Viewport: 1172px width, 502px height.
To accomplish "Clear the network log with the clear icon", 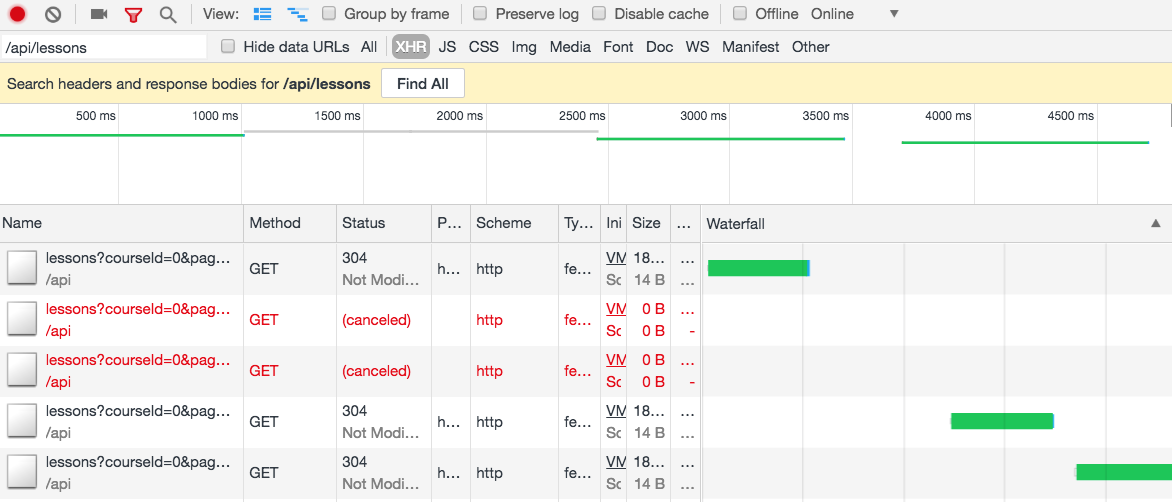I will coord(53,14).
